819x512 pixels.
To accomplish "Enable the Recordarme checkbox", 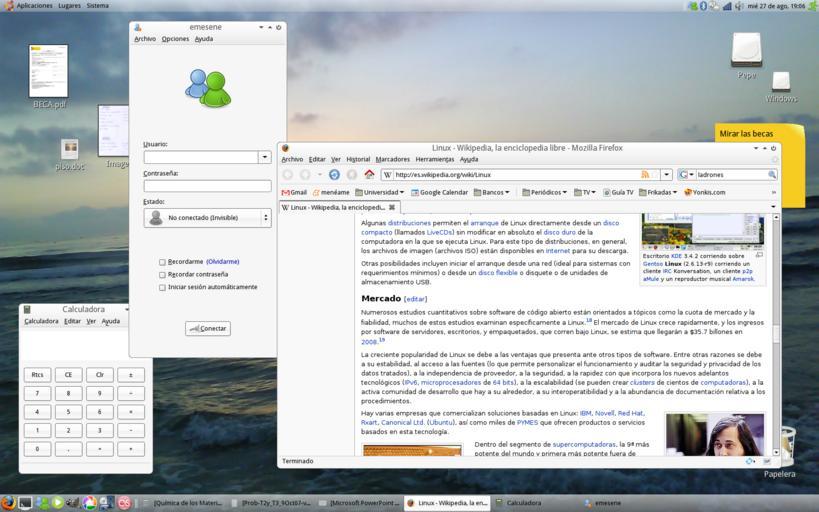I will pyautogui.click(x=162, y=262).
